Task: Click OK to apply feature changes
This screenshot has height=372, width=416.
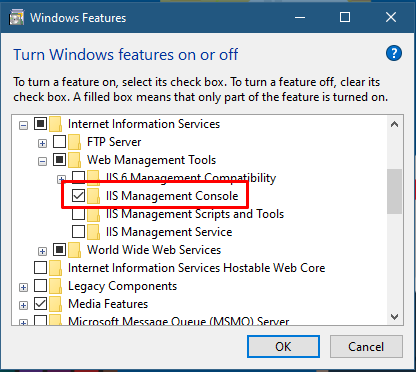Action: coord(283,347)
